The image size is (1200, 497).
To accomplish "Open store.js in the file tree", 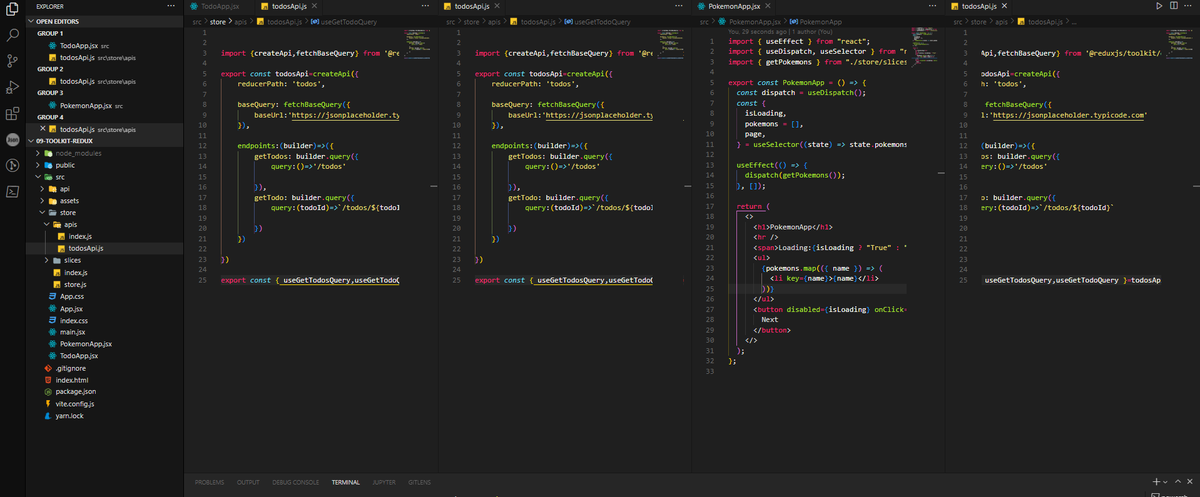I will [106, 284].
